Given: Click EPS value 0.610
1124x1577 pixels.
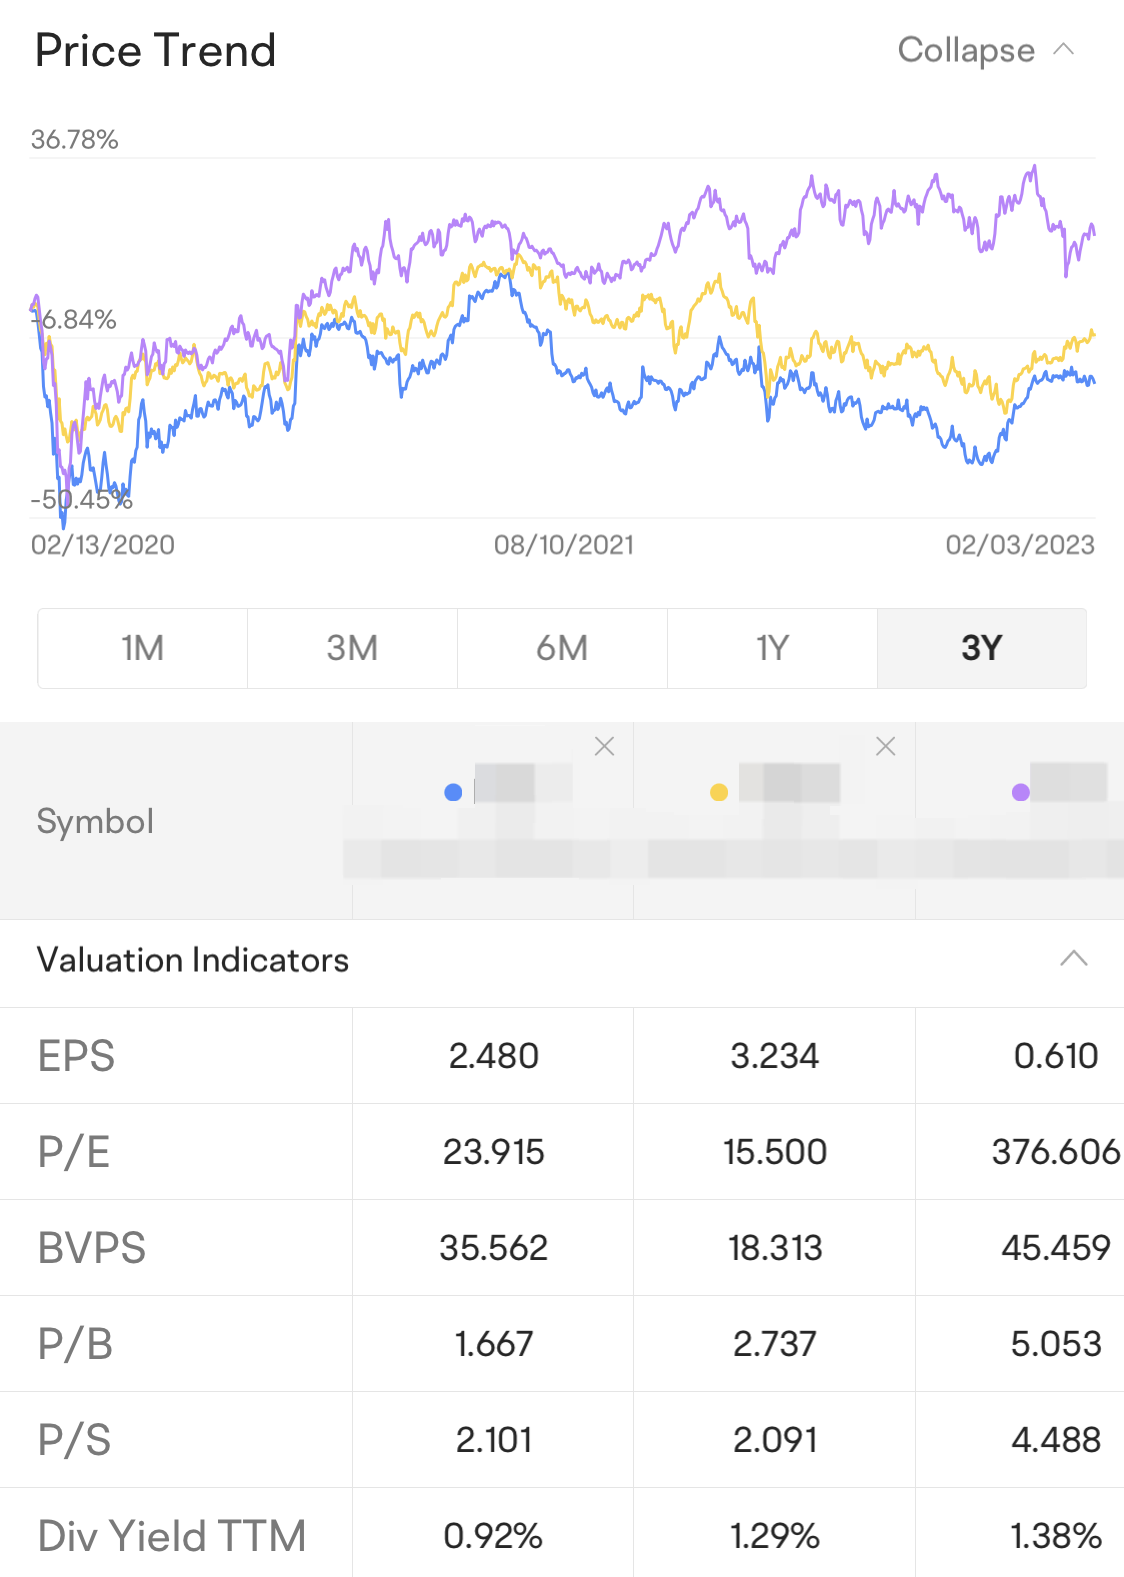Looking at the screenshot, I should (x=1056, y=1056).
